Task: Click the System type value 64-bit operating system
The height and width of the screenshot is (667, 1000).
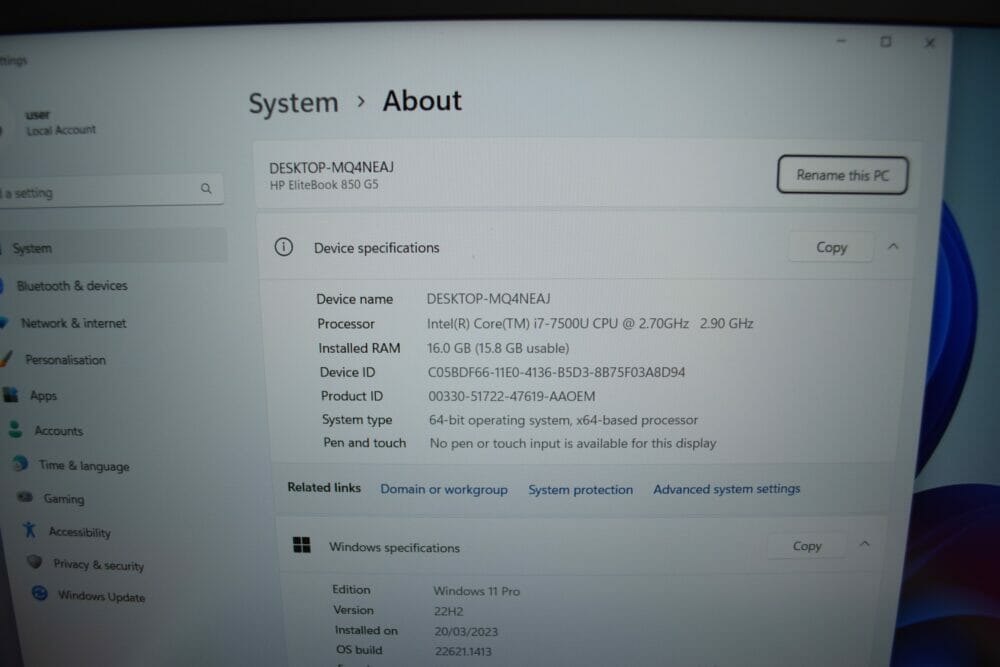Action: (x=563, y=420)
